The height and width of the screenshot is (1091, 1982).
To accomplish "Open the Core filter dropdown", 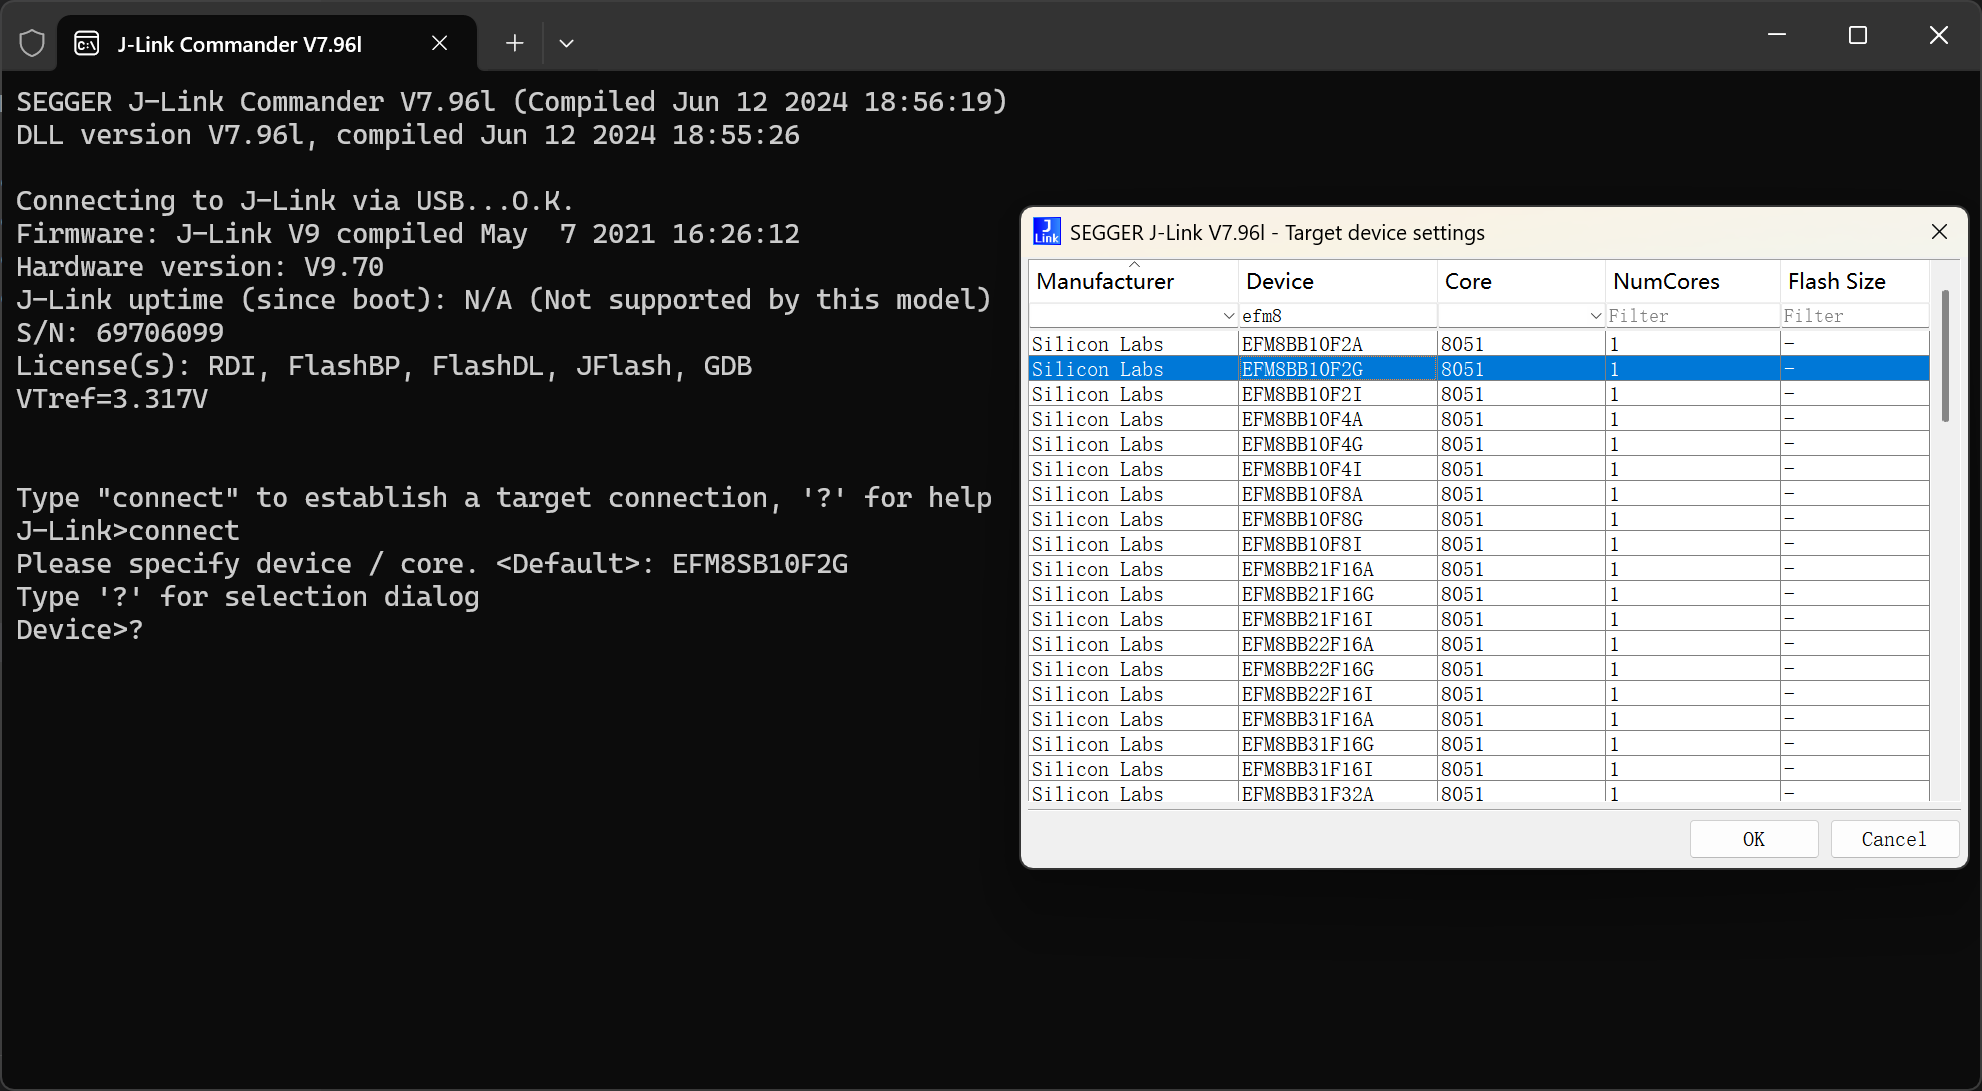I will point(1595,316).
